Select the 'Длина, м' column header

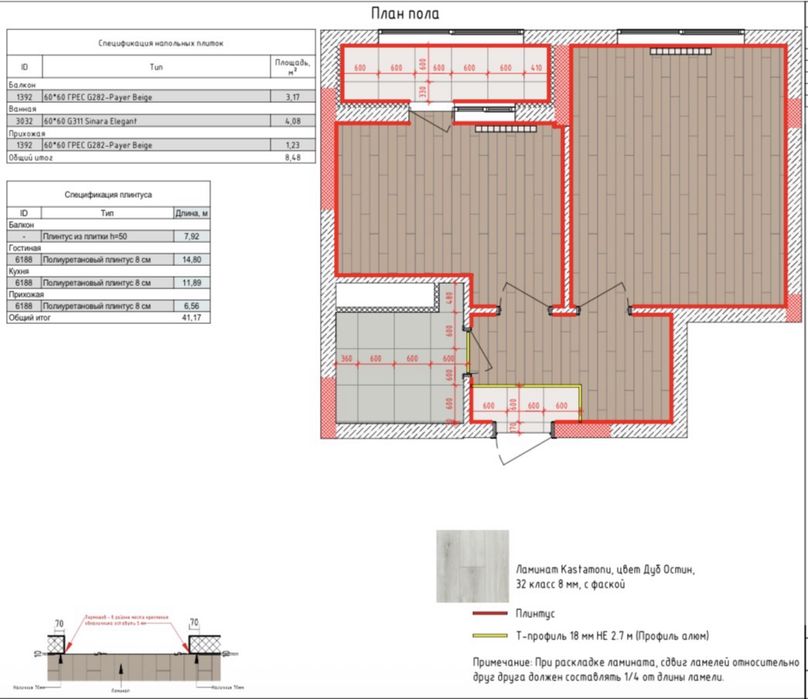(192, 213)
